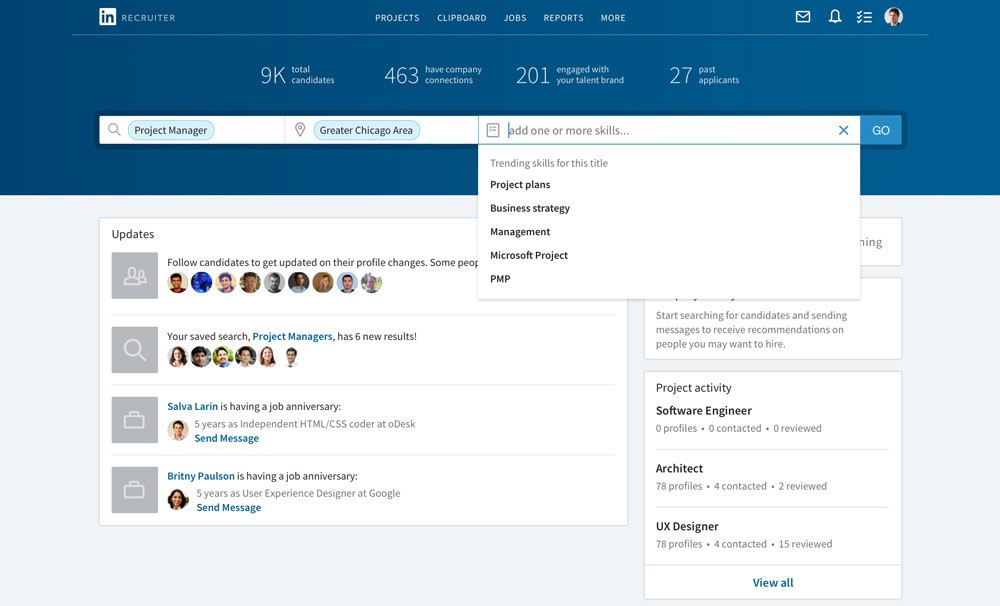
Task: Select PMP from trending skills
Action: point(499,278)
